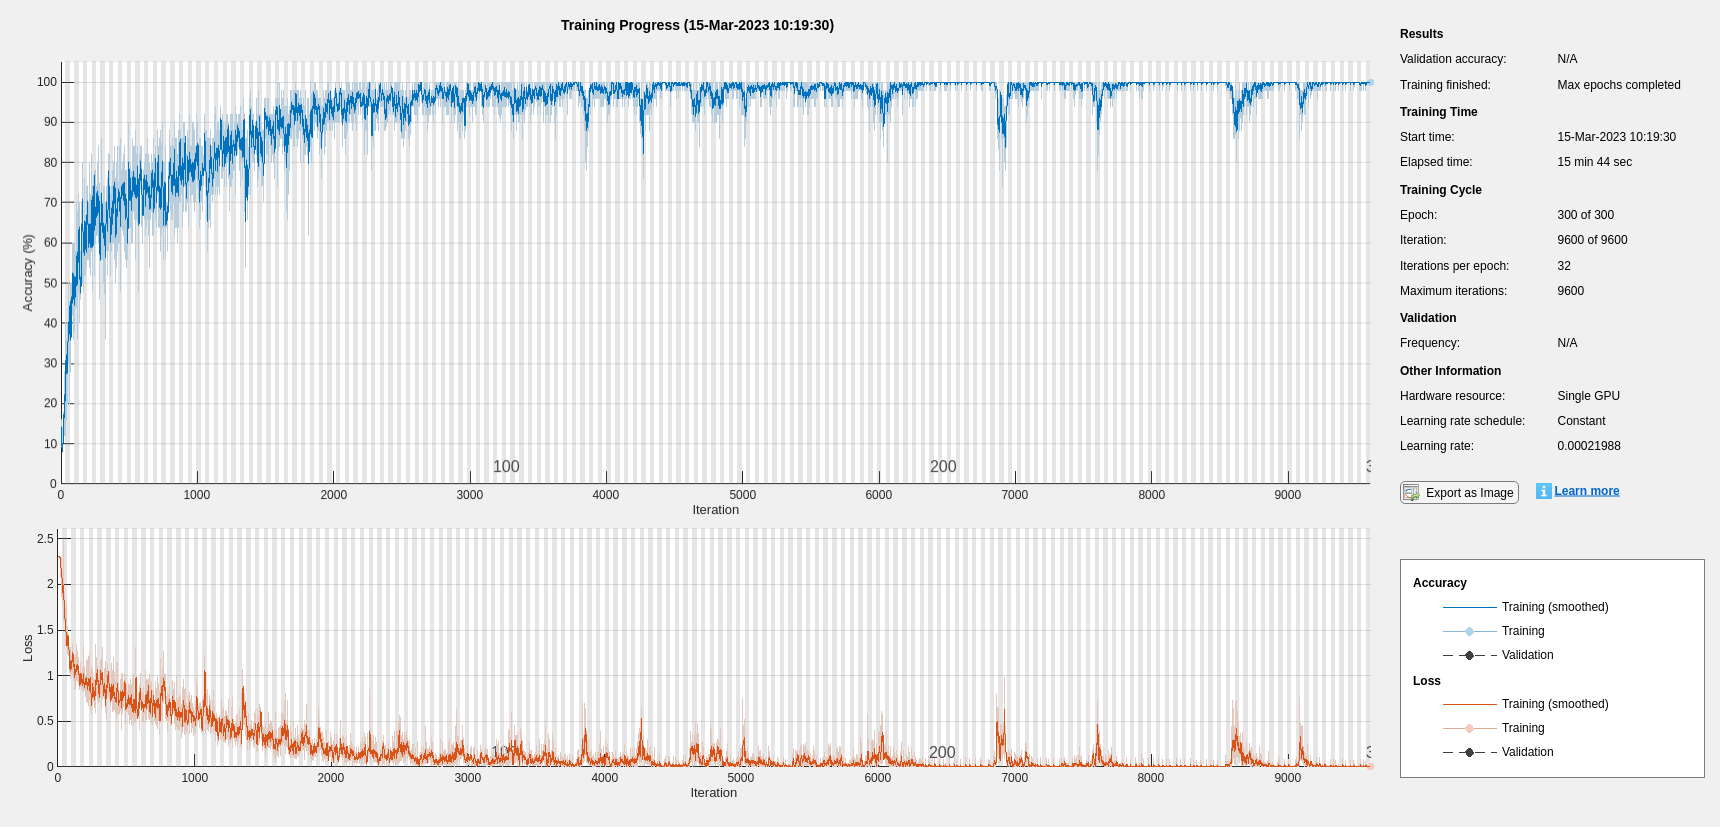Click the epoch value '300 of 300'
The image size is (1720, 827).
[1585, 215]
